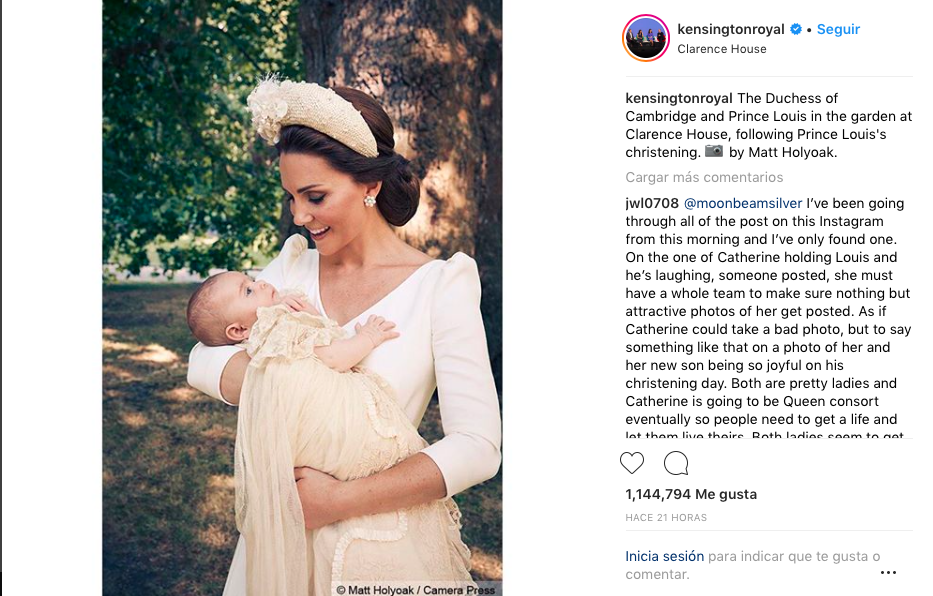The width and height of the screenshot is (933, 596).
Task: Click the Inicia sesión login link
Action: point(665,556)
